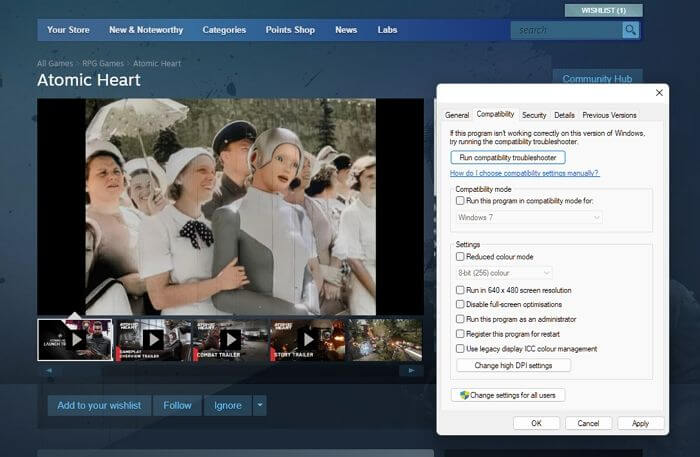Image resolution: width=700 pixels, height=457 pixels.
Task: Click the search magnifier icon
Action: tap(630, 30)
